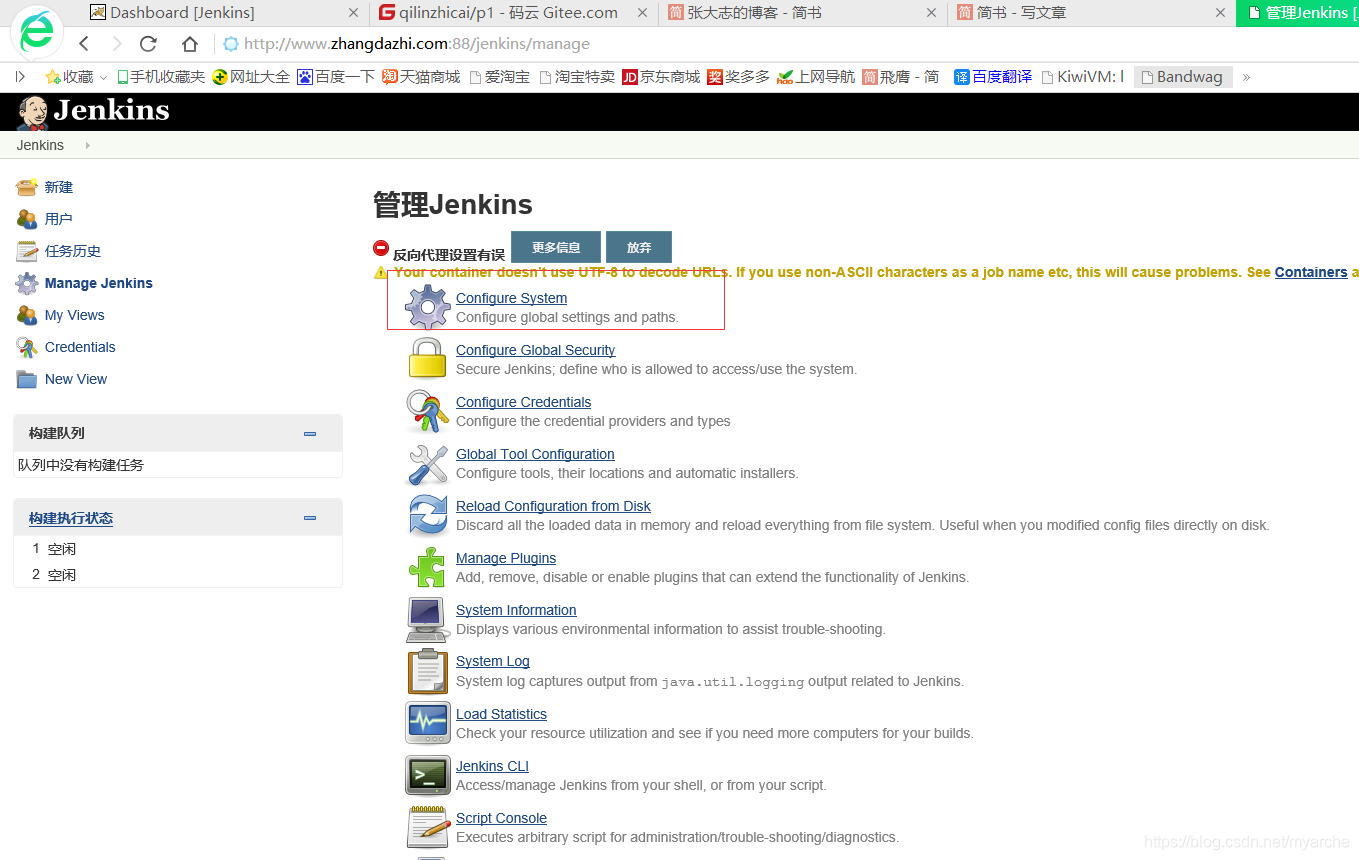Open the 天猫商城 bookmark
This screenshot has width=1359, height=860.
(x=421, y=76)
